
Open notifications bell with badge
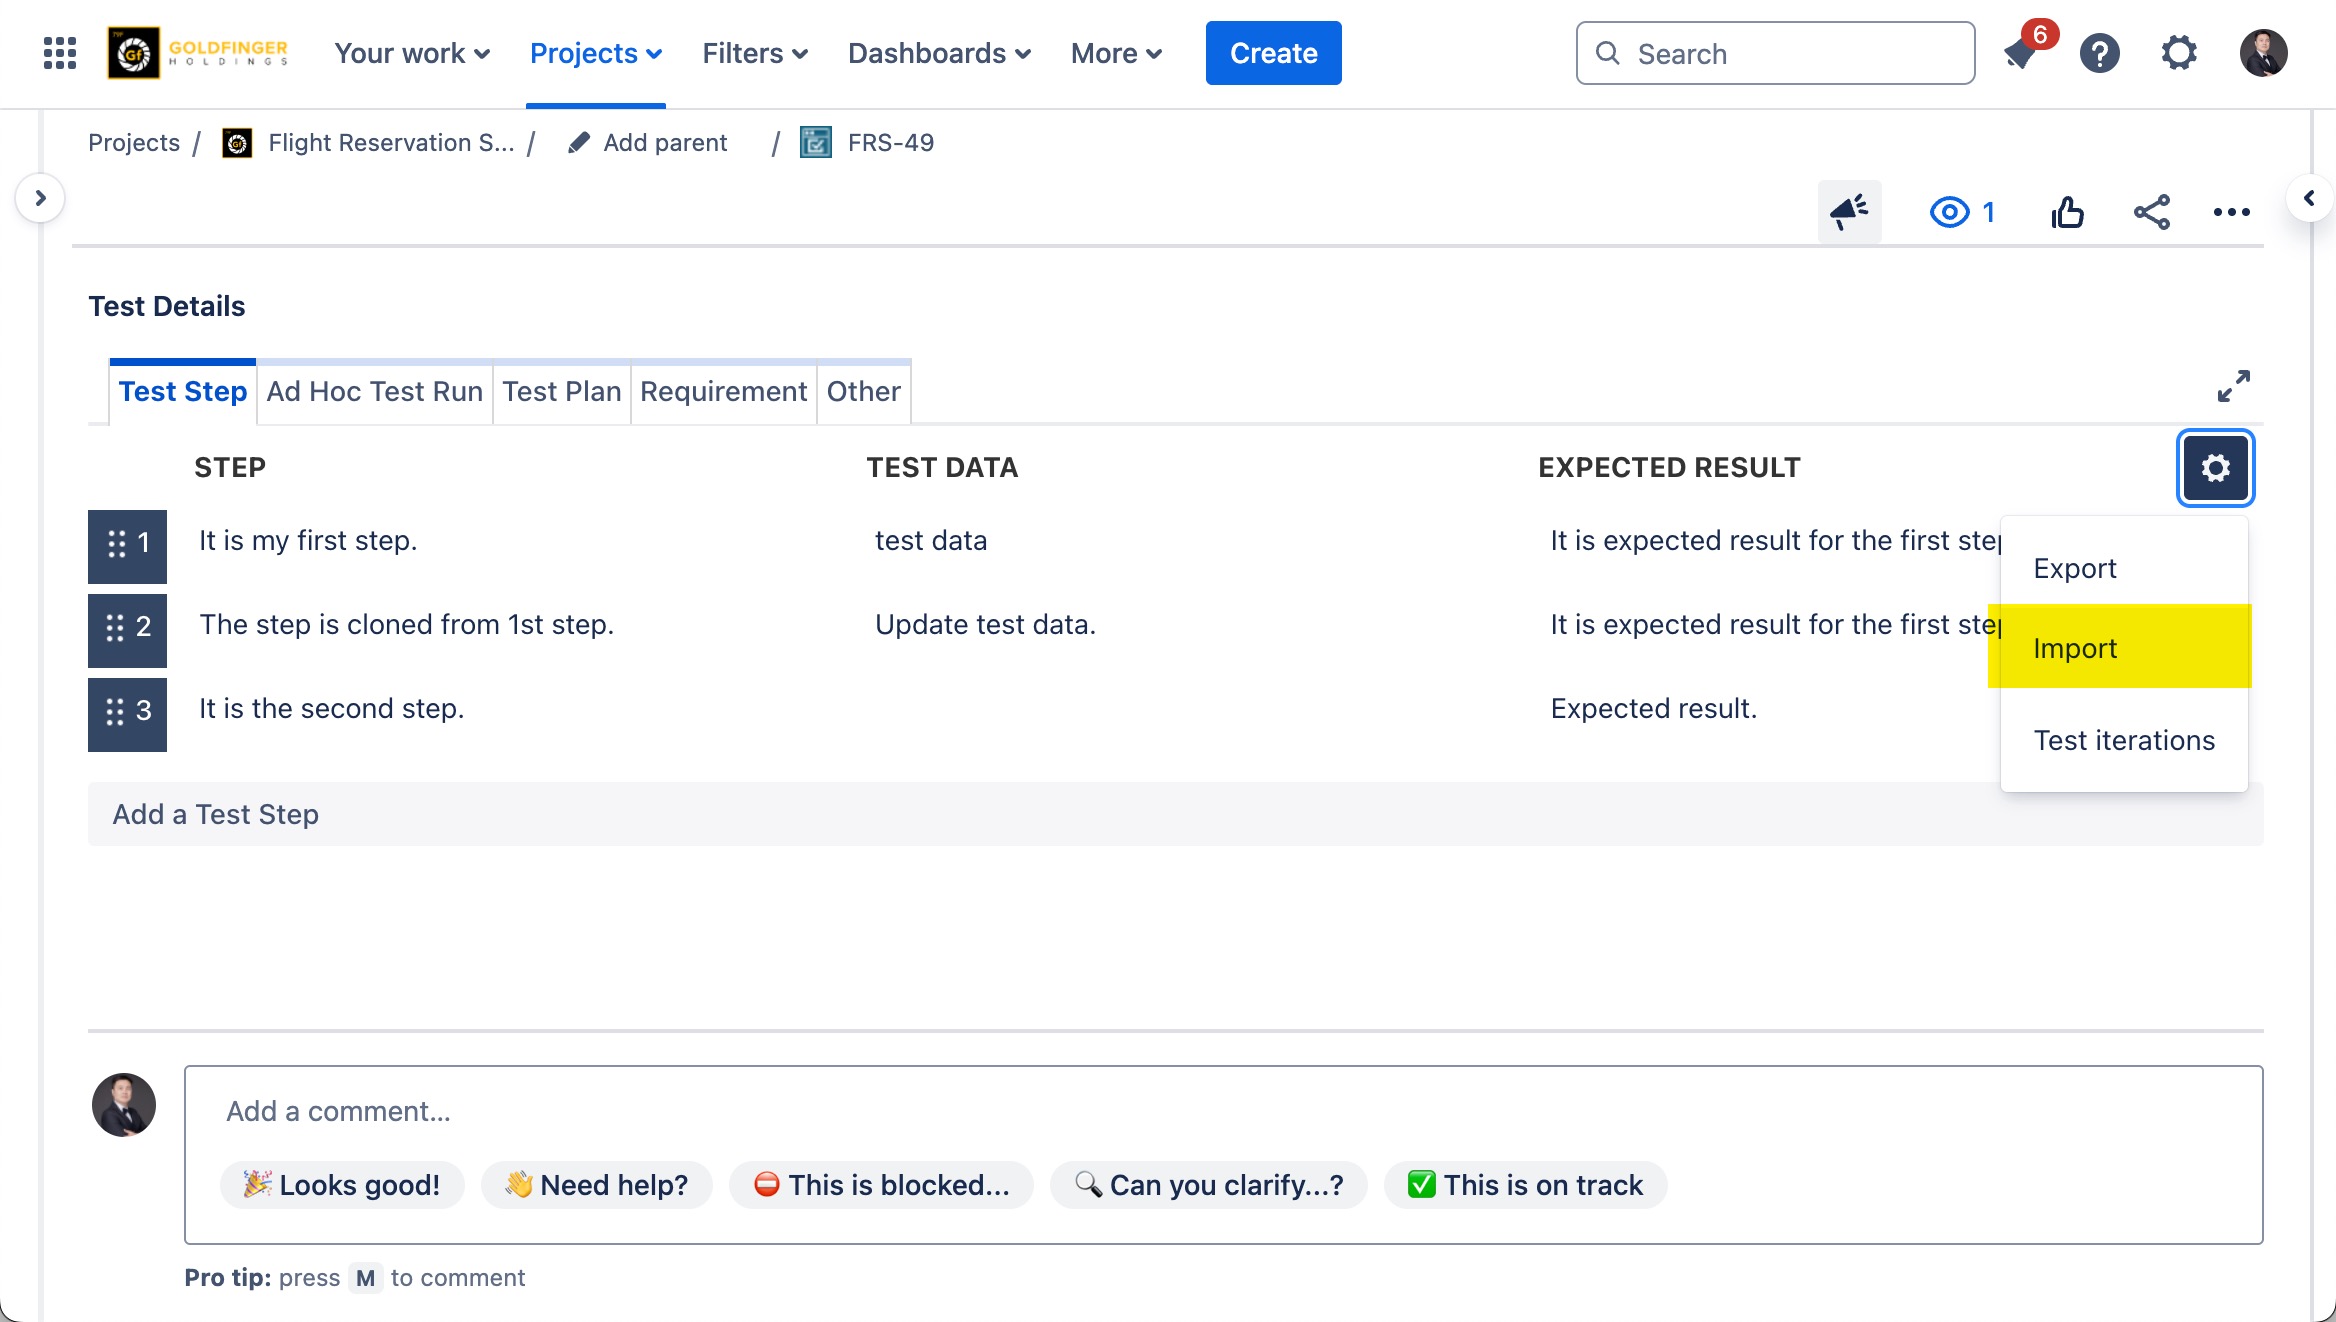click(x=2022, y=53)
